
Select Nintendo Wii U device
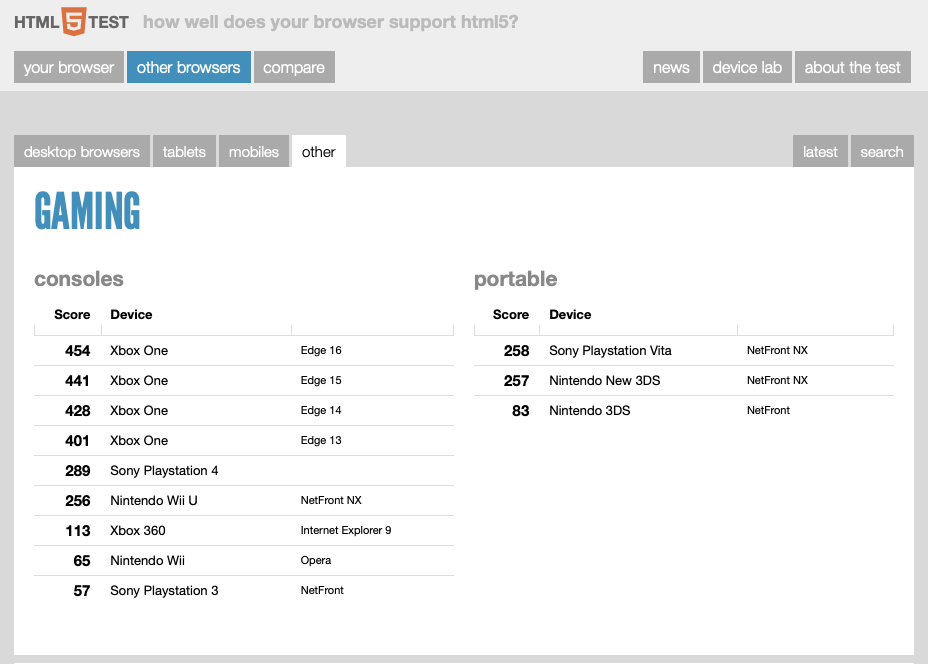(154, 501)
